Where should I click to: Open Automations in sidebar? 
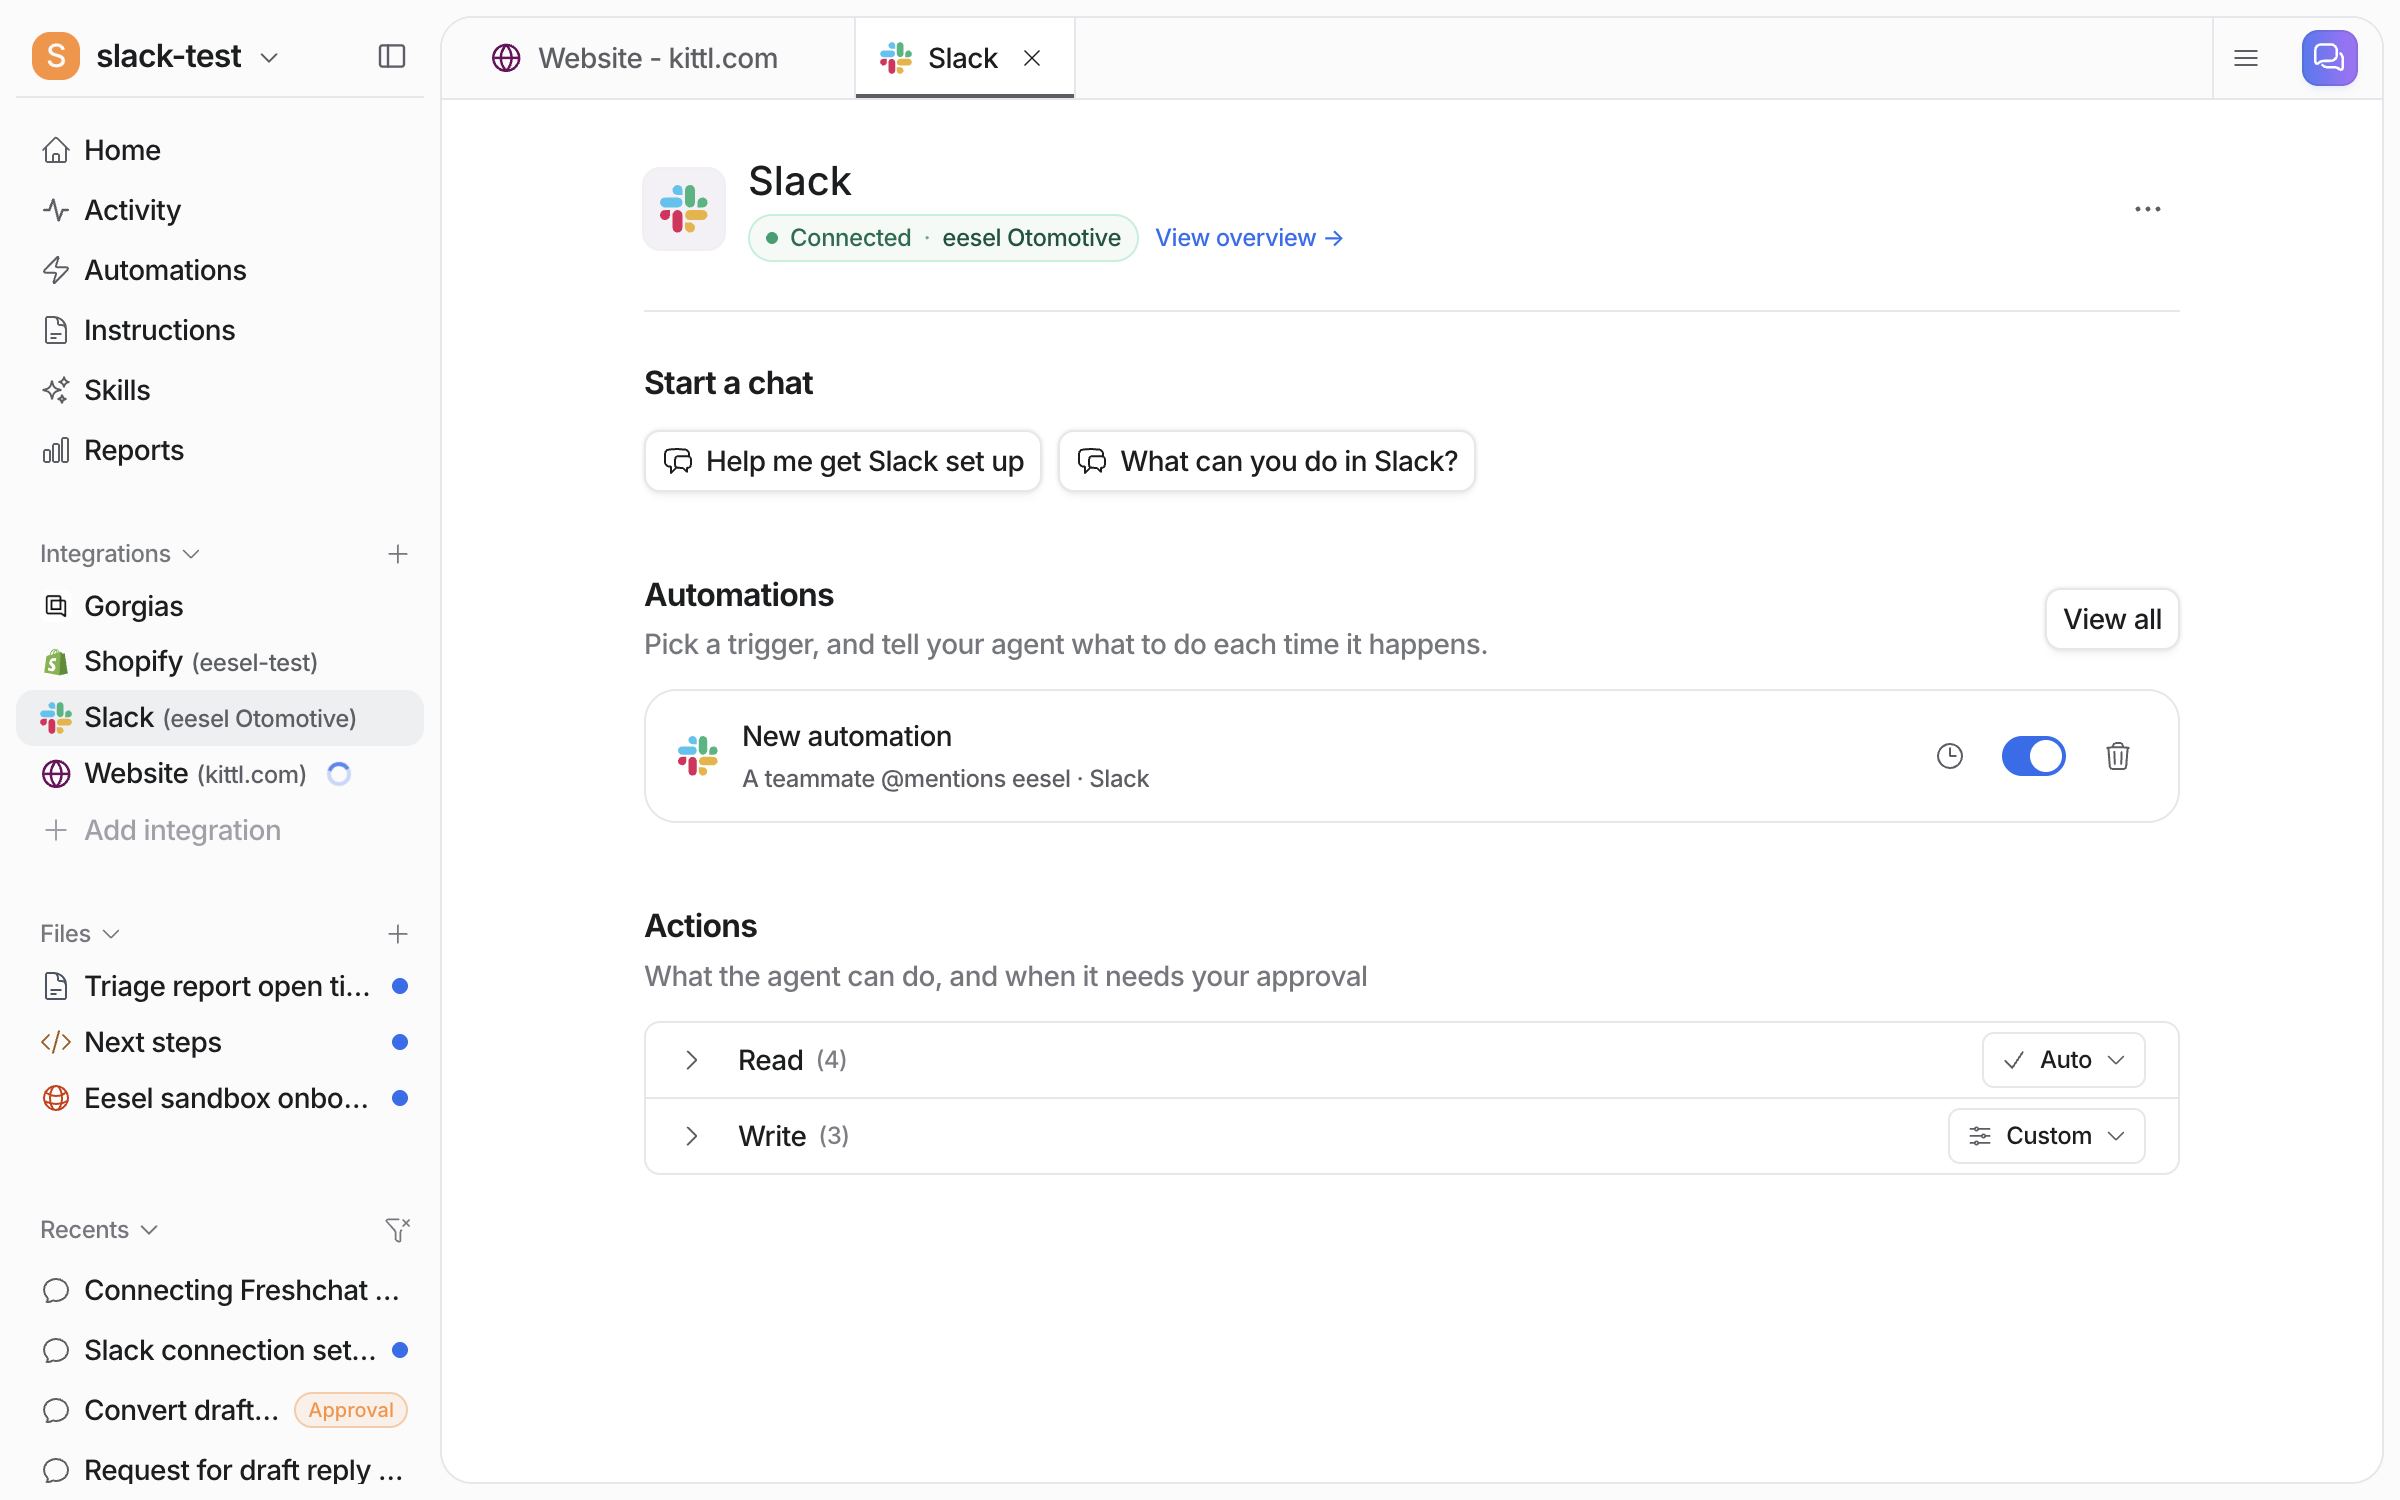(x=220, y=270)
